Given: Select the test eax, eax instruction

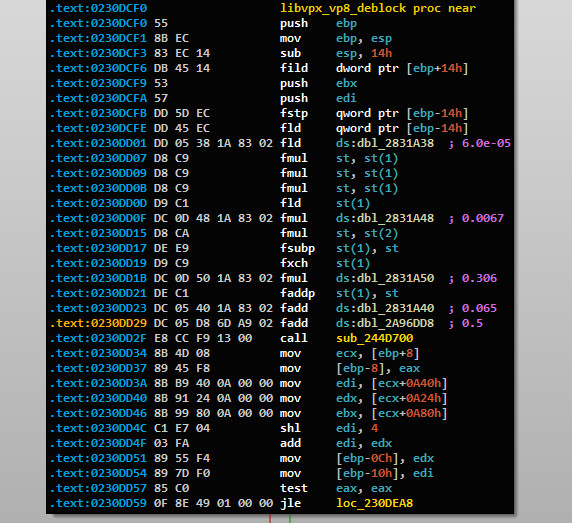Looking at the screenshot, I should click(x=336, y=488).
